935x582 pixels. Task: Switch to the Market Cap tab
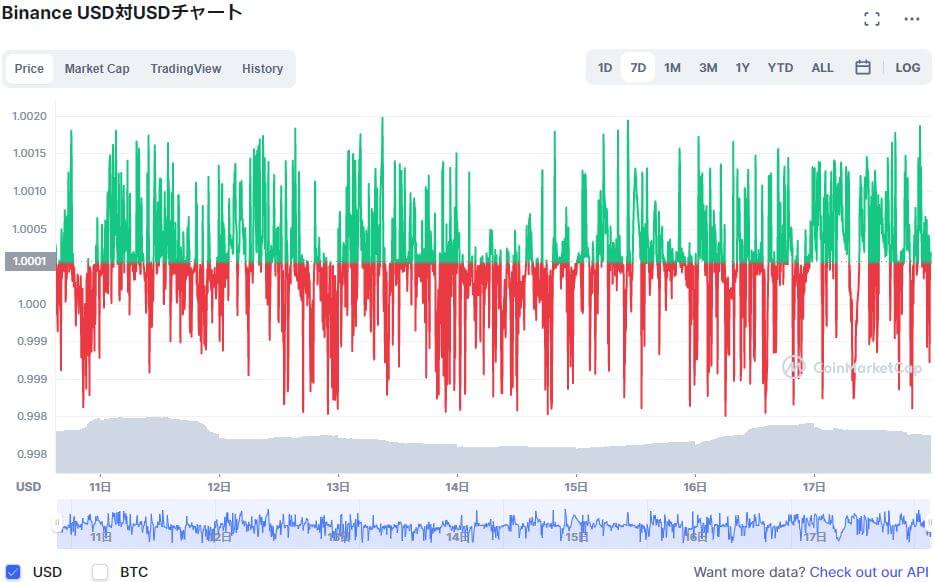pos(97,69)
